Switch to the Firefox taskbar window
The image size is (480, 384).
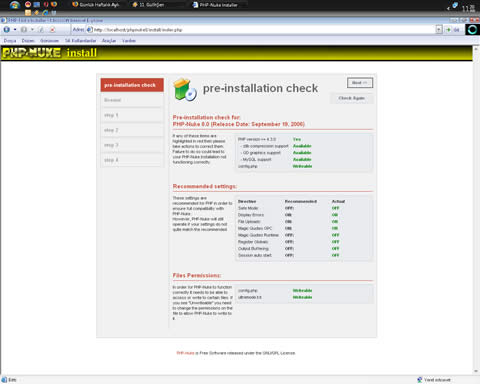coord(96,5)
